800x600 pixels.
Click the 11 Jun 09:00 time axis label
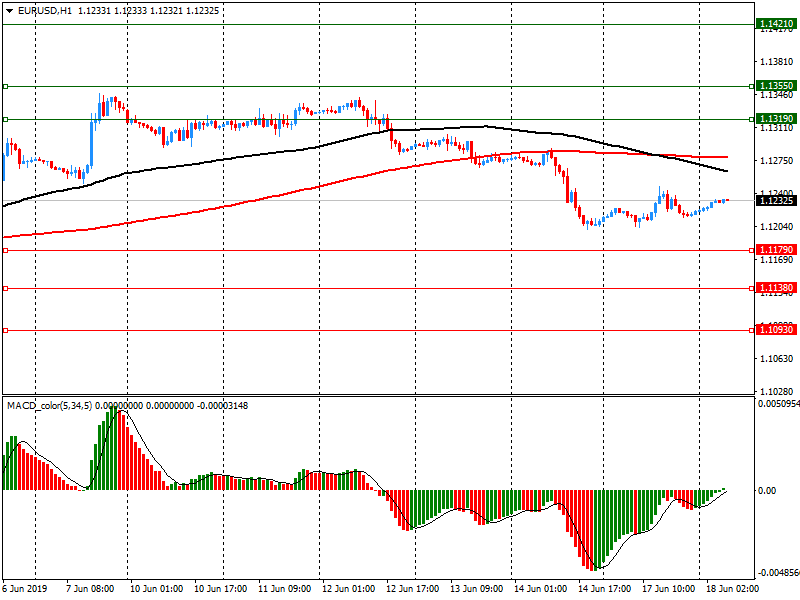(285, 588)
